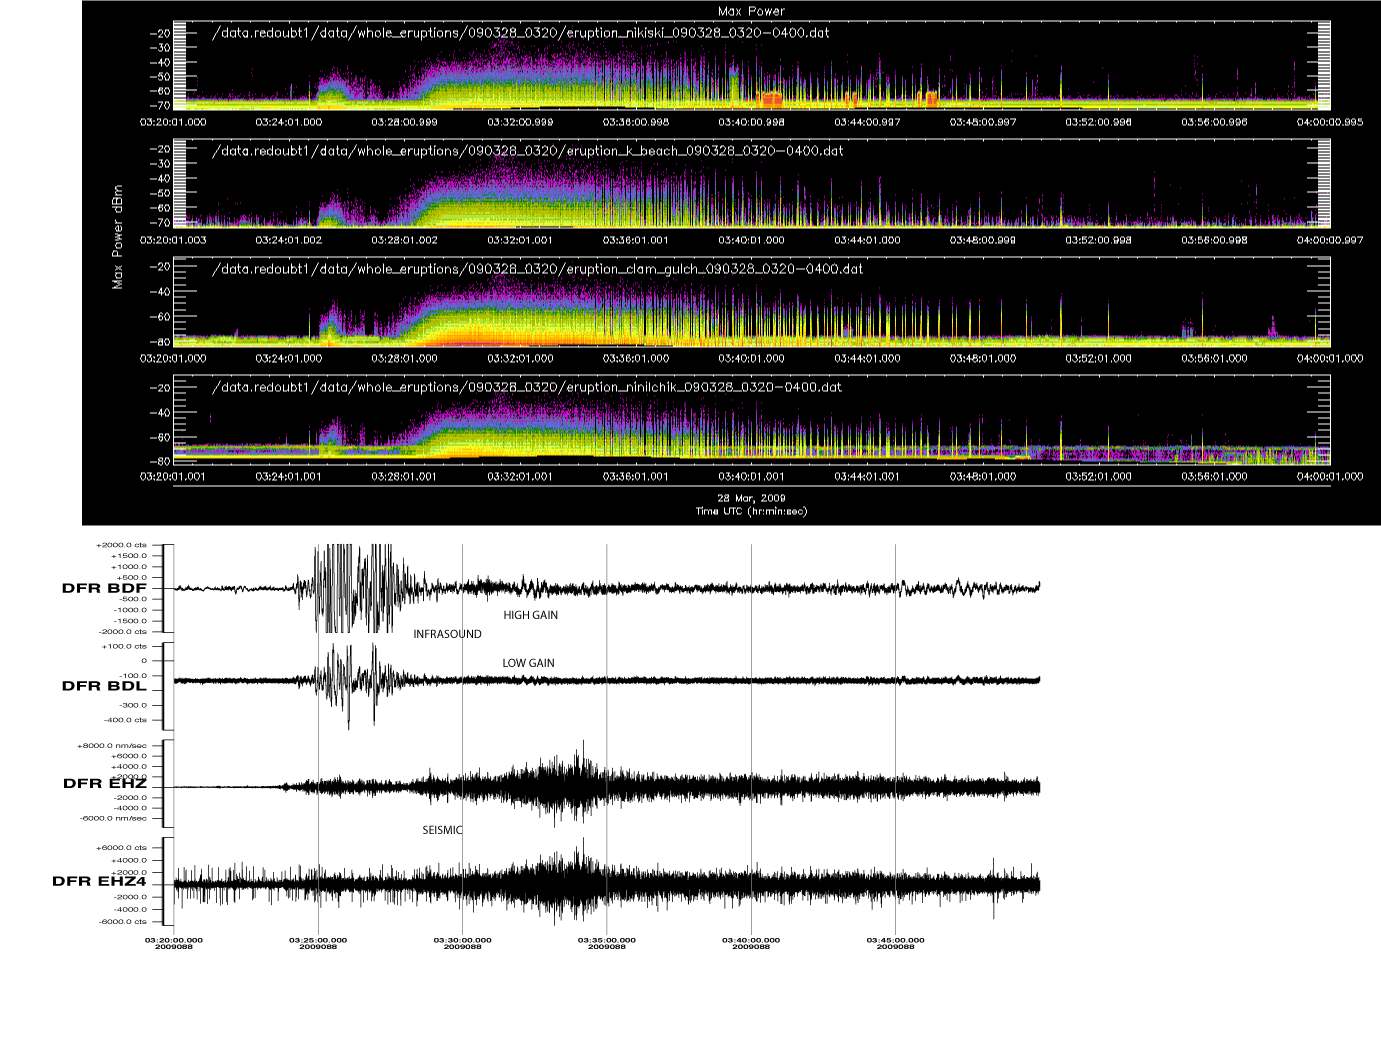
Task: Click the 03:40:00.000 seismogram time label
Action: pos(751,940)
